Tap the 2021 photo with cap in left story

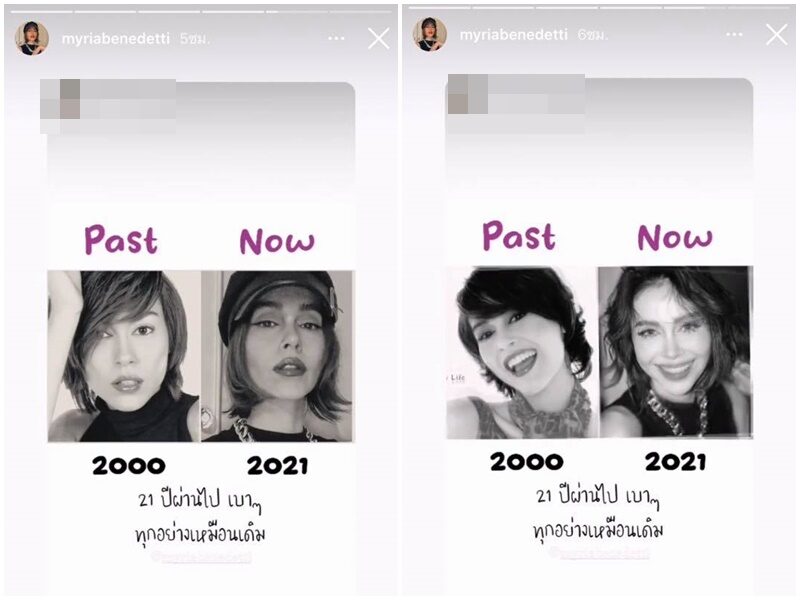(277, 356)
